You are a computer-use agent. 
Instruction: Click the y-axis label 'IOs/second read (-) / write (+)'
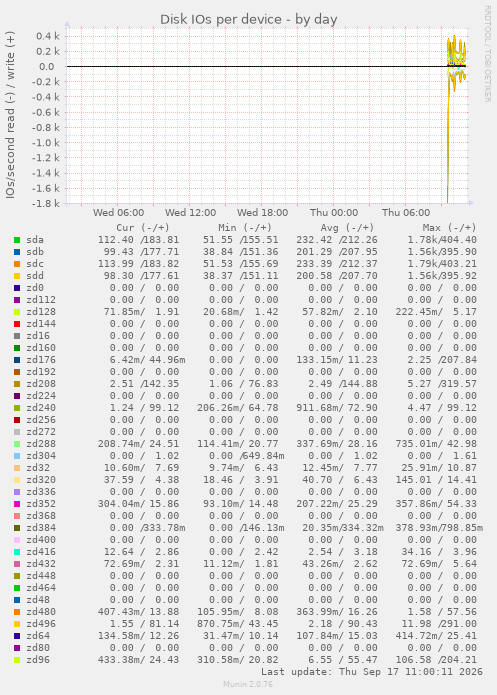(10, 114)
